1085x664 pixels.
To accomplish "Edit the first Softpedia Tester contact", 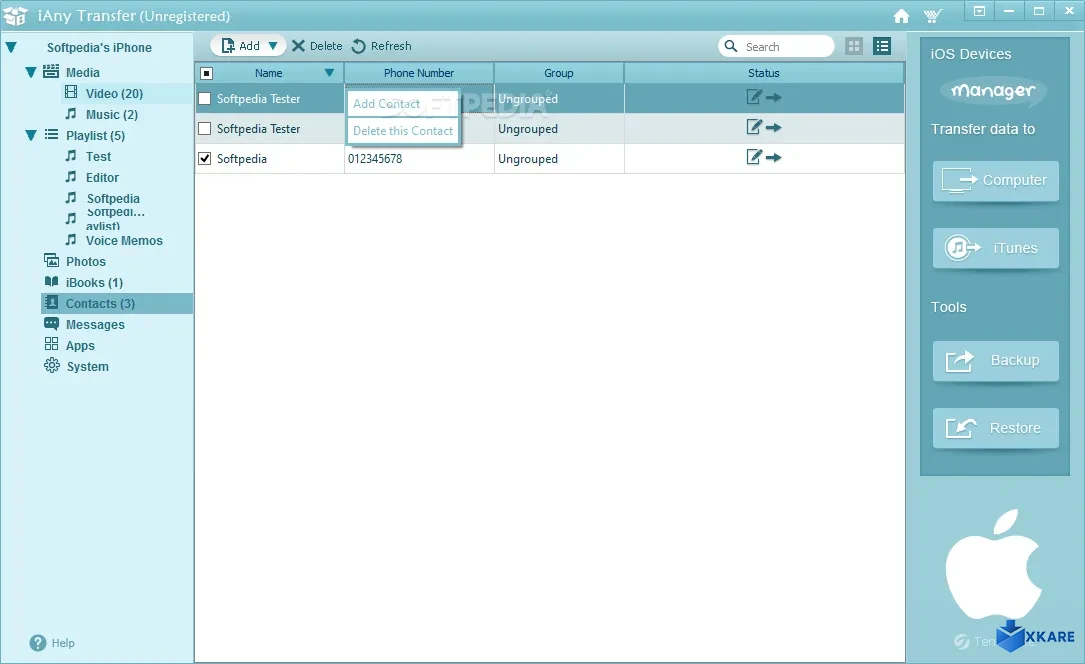I will (754, 98).
